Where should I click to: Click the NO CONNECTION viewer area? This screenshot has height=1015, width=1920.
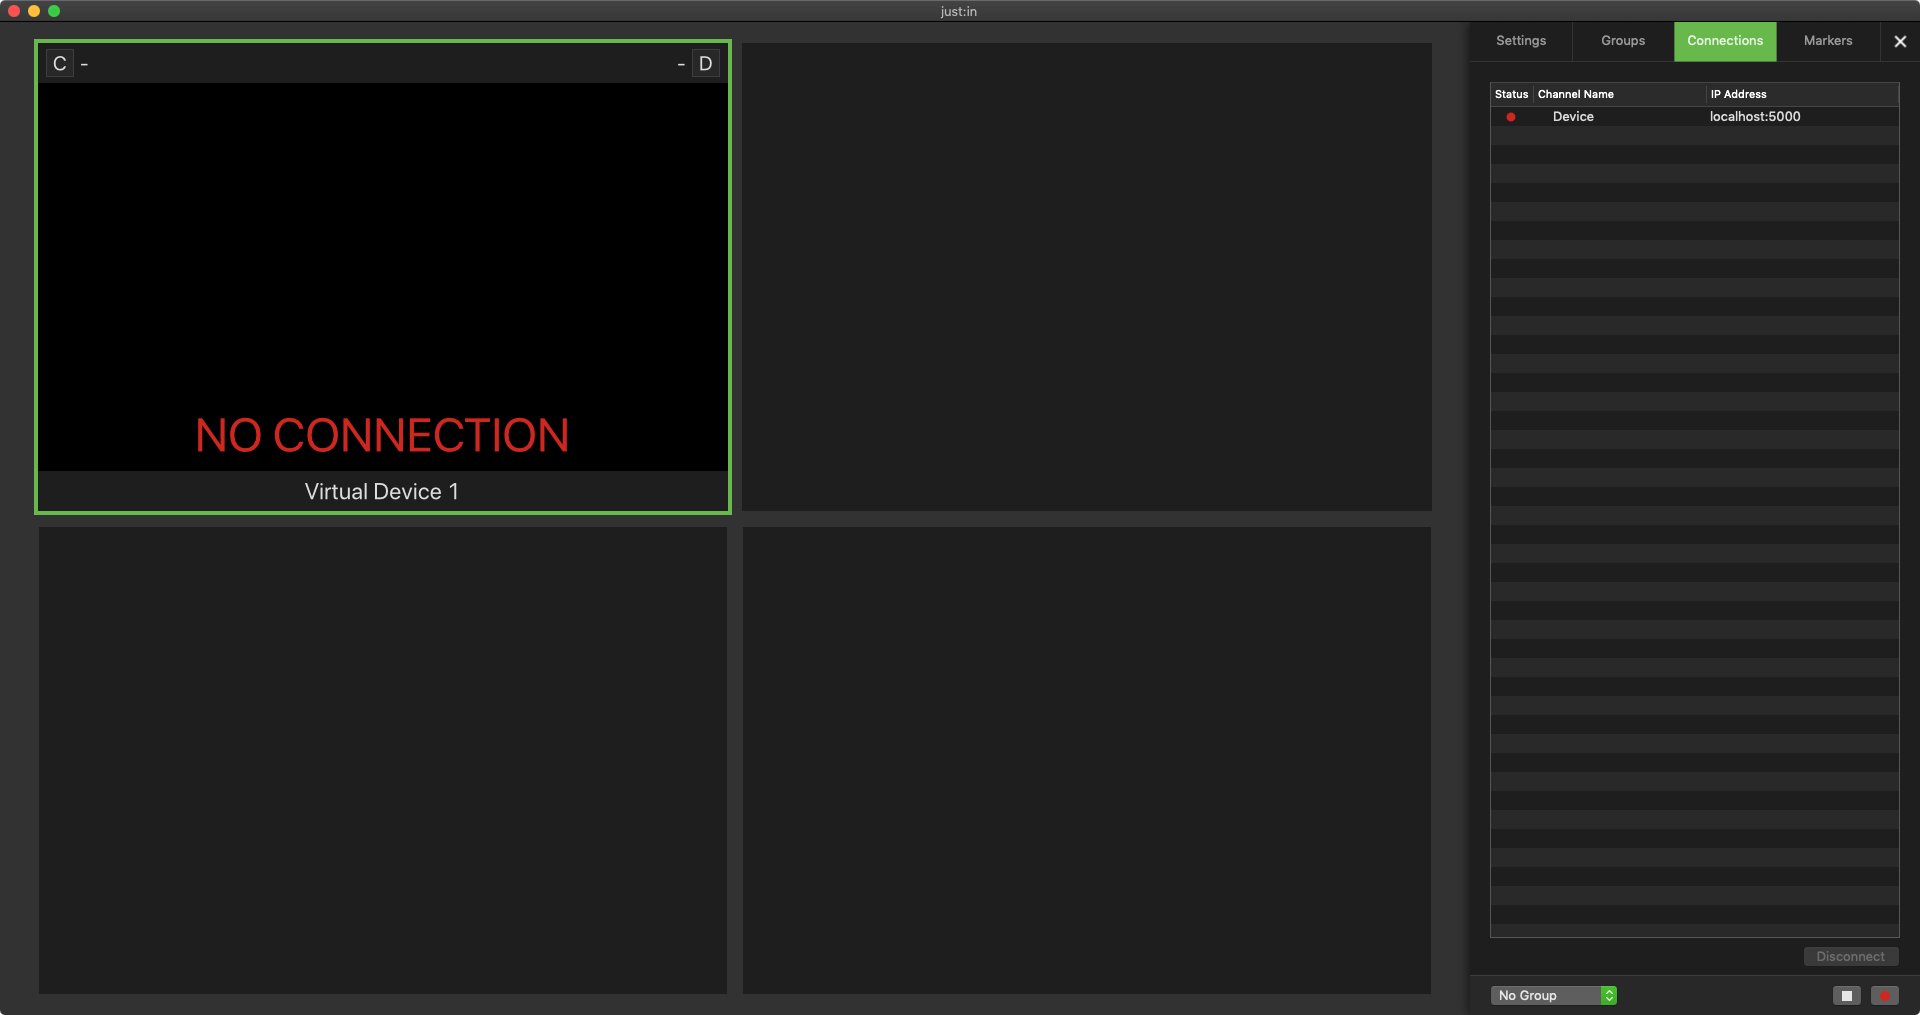click(382, 277)
